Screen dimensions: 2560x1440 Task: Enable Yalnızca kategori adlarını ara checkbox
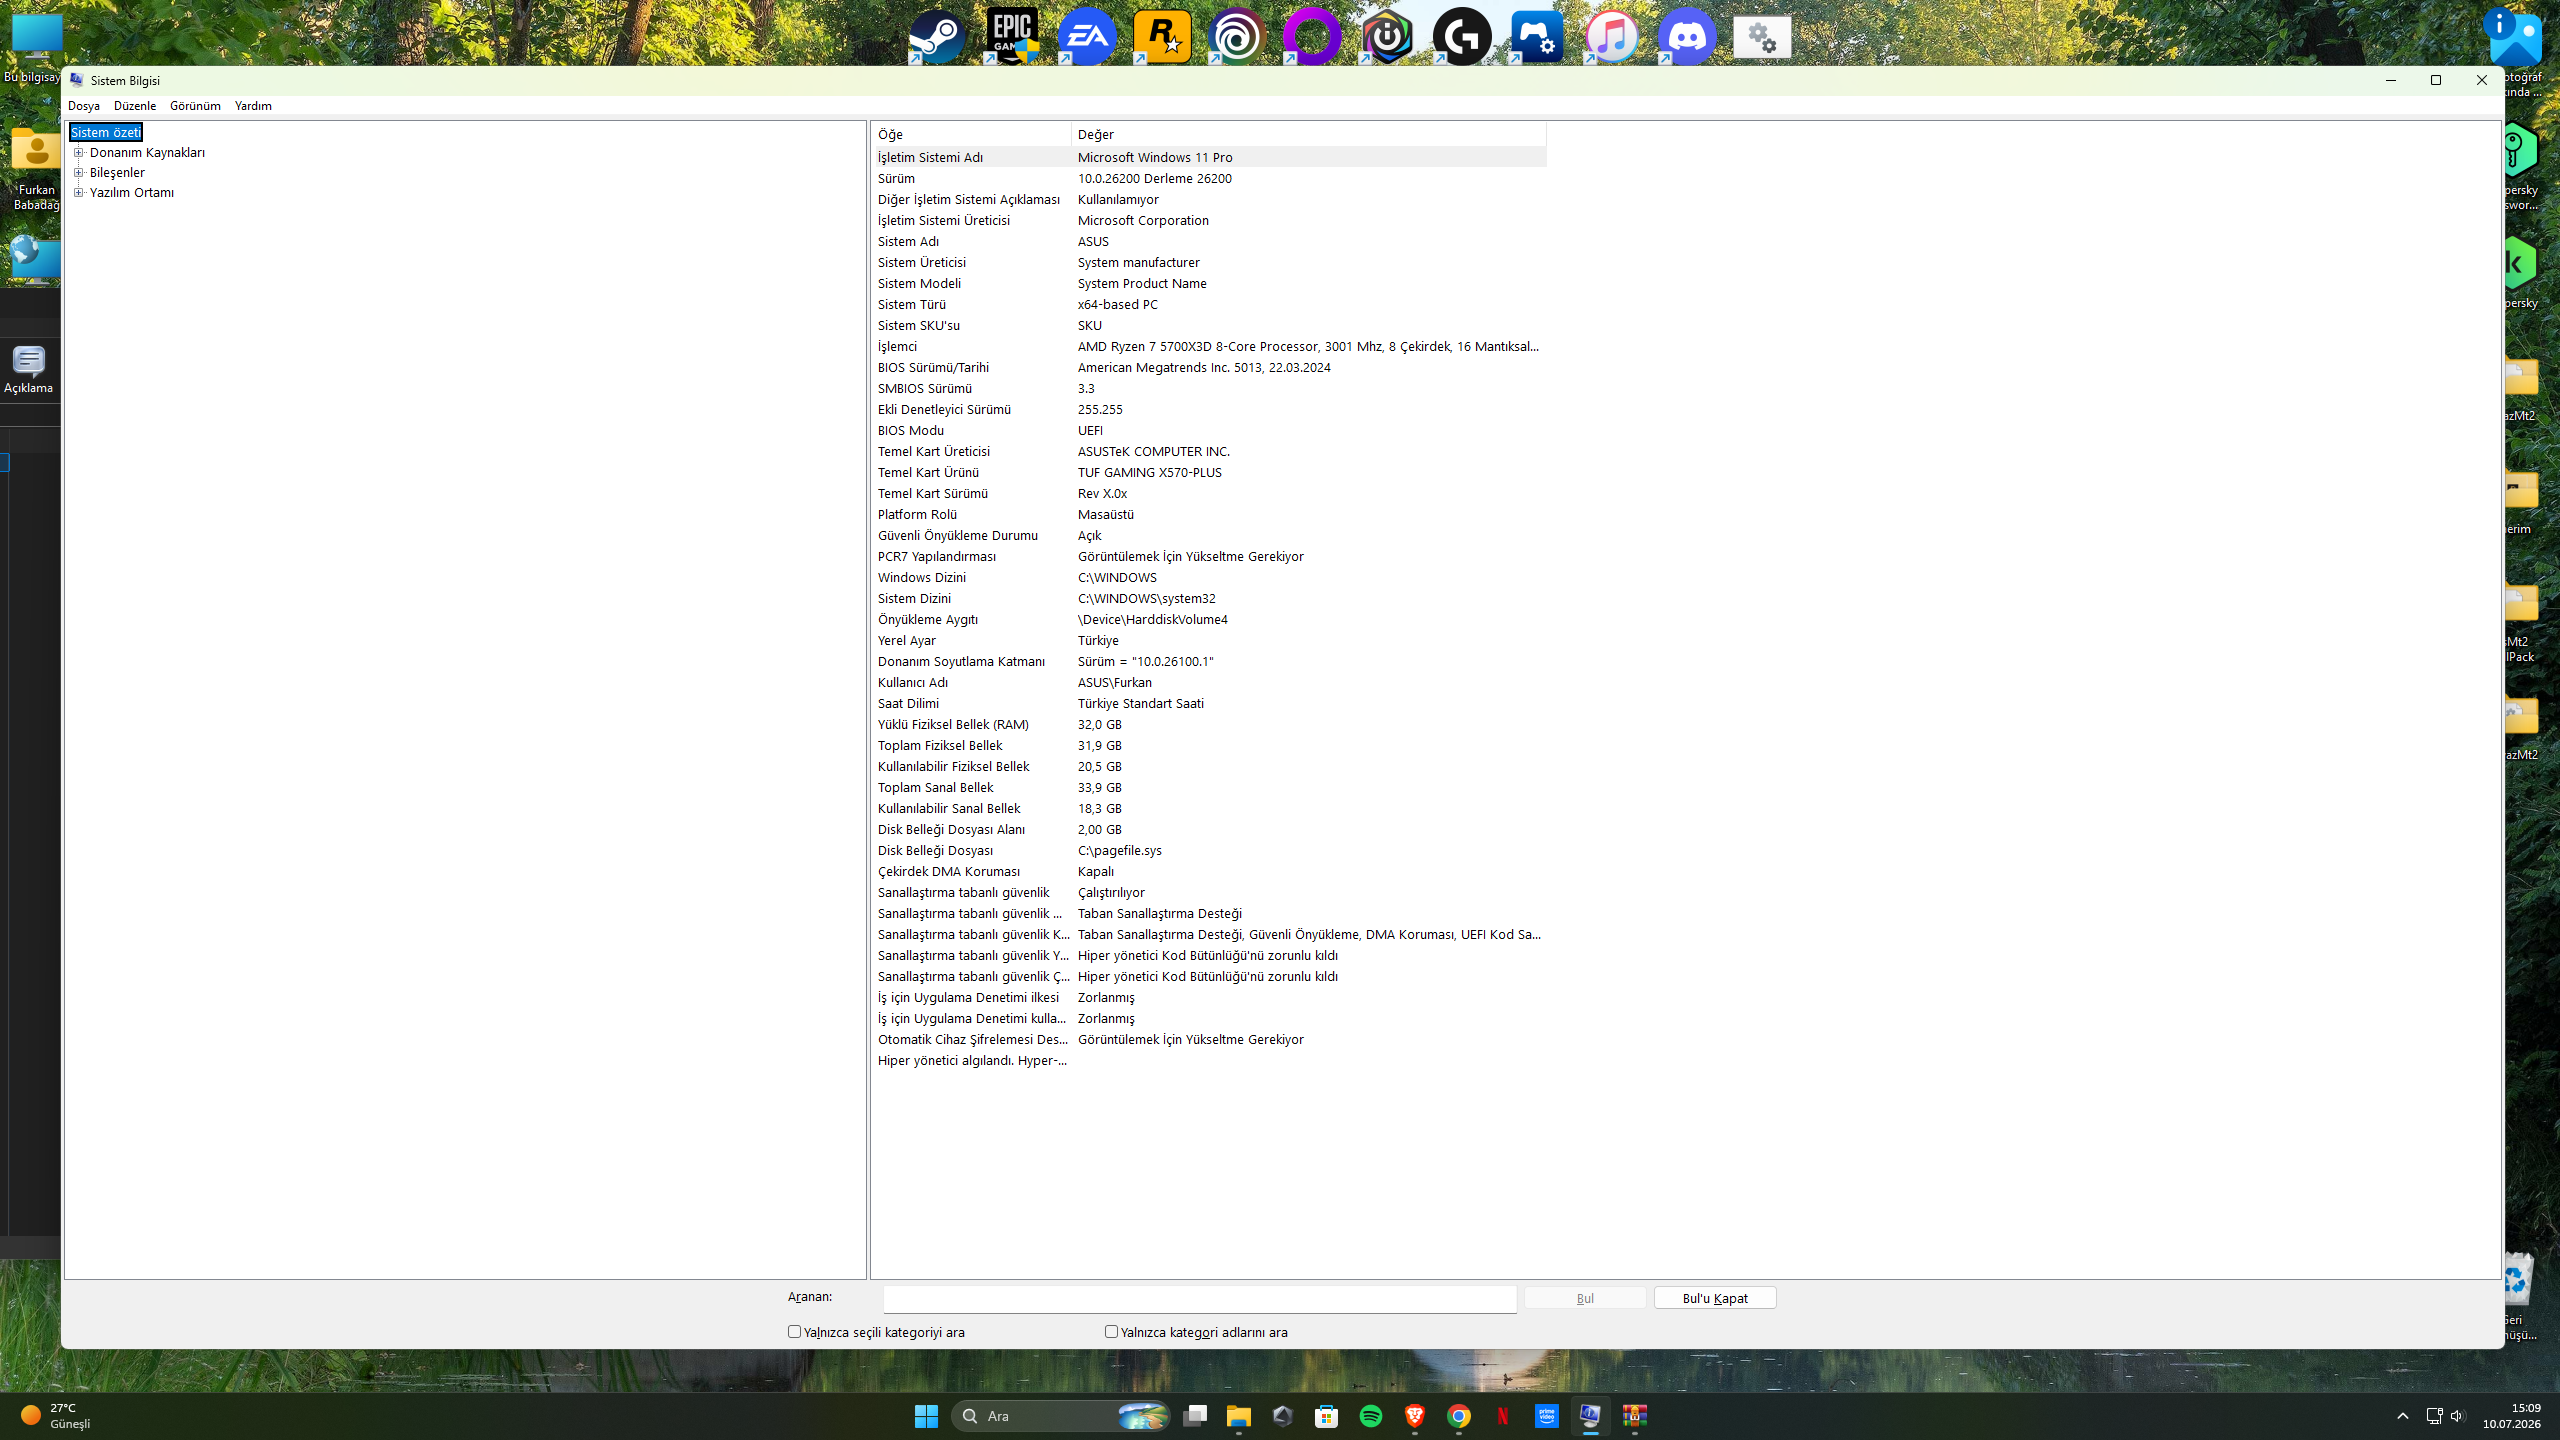coord(1111,1332)
